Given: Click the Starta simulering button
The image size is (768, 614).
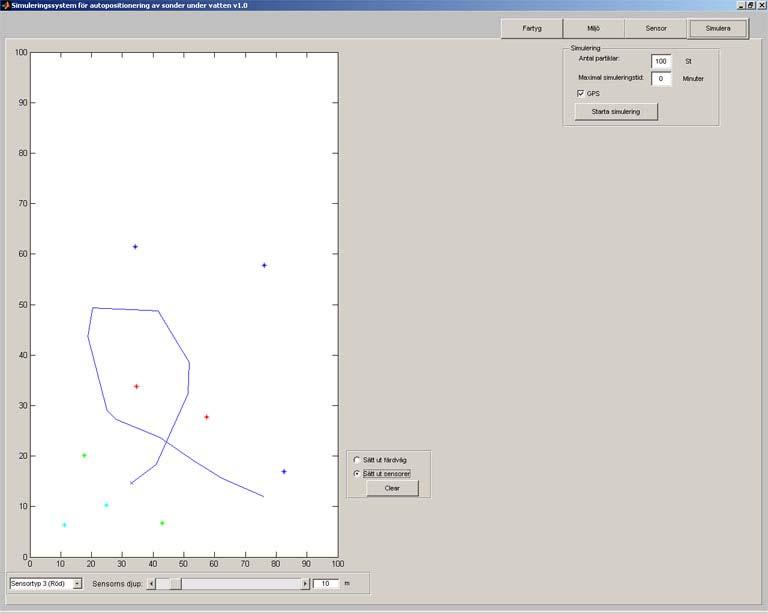Looking at the screenshot, I should [x=616, y=112].
